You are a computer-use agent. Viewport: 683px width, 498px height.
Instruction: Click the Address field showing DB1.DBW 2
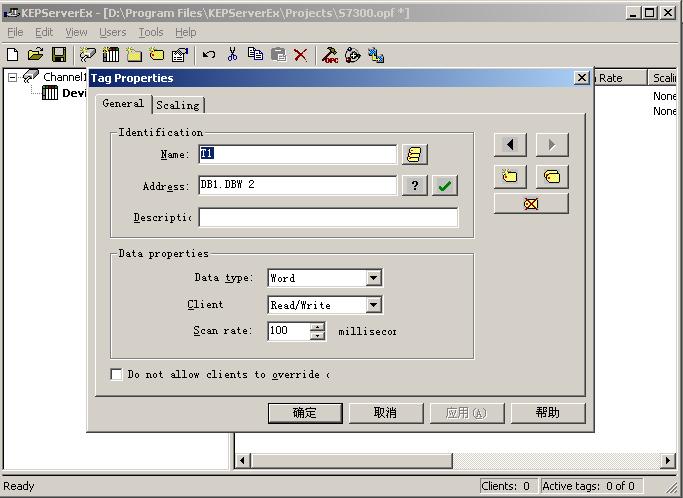(x=298, y=185)
